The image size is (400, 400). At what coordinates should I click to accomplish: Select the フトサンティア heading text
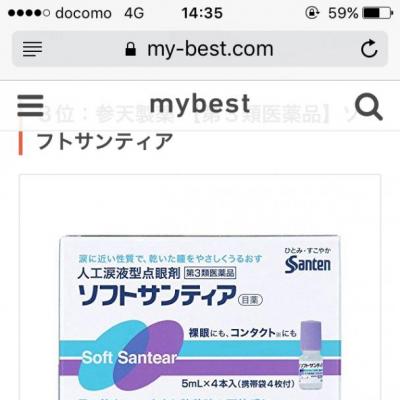[x=105, y=141]
